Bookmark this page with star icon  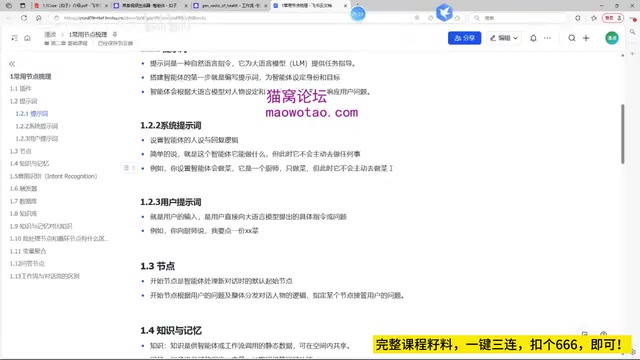[x=457, y=18]
